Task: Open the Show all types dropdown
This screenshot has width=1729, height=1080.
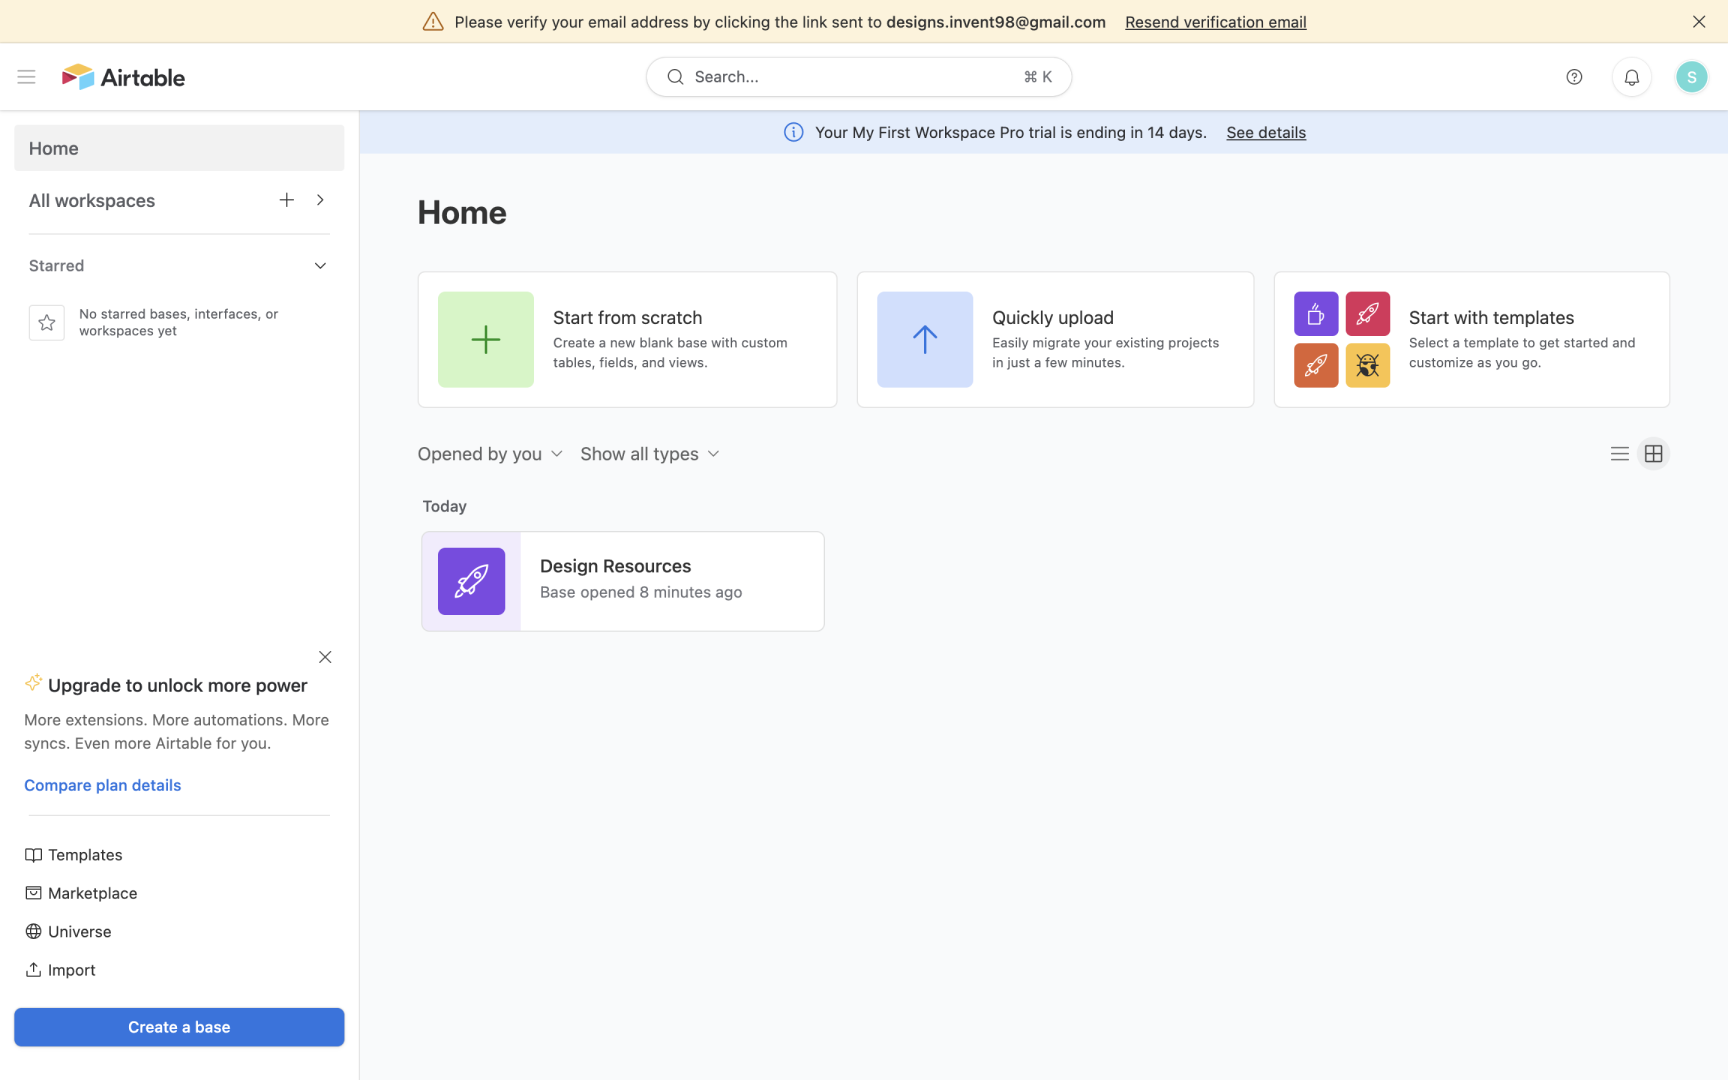Action: click(x=649, y=453)
